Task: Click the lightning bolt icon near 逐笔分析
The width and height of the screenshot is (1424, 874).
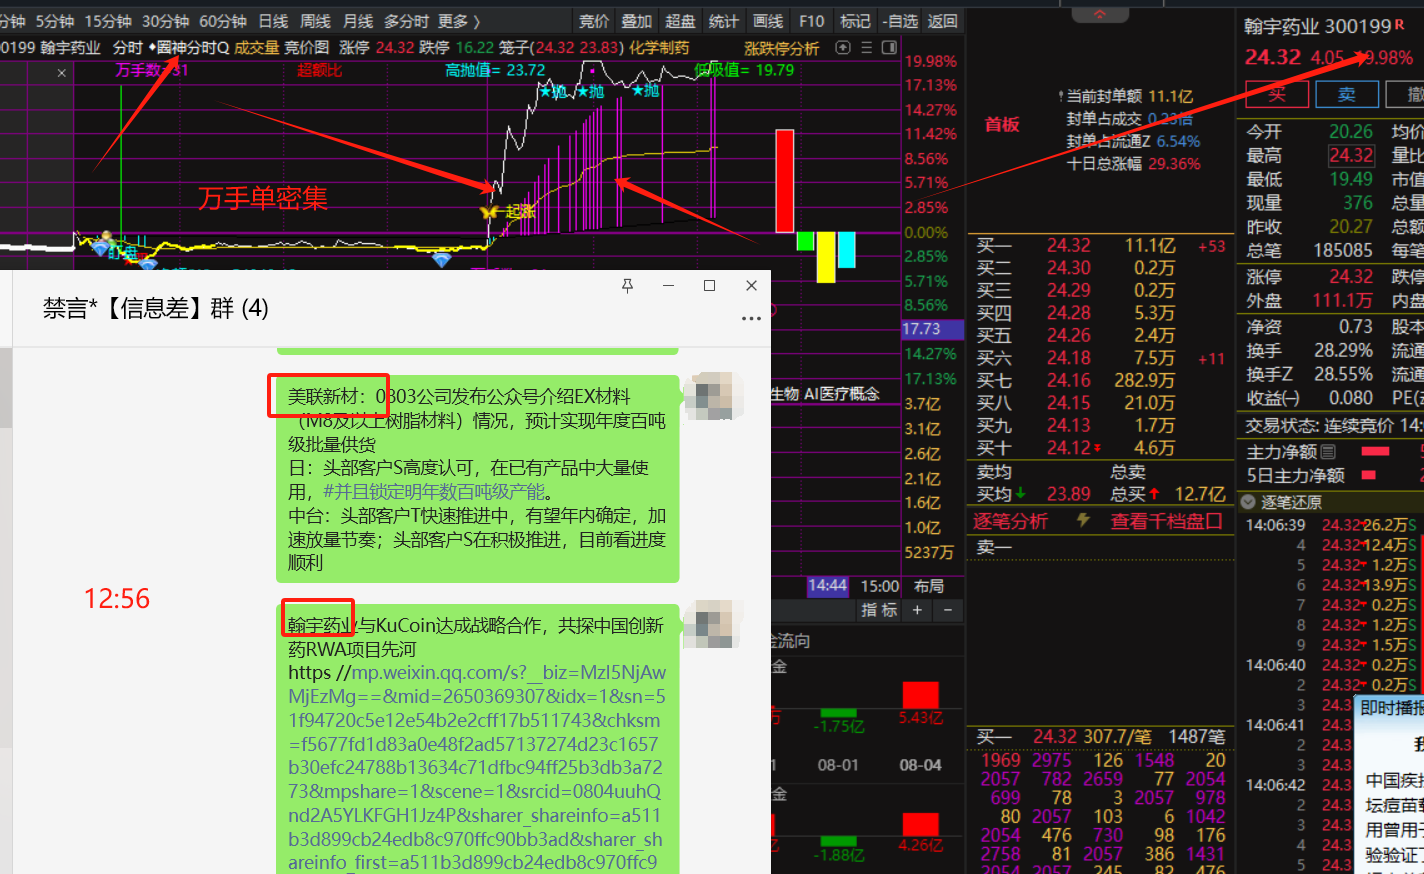Action: [x=1083, y=520]
